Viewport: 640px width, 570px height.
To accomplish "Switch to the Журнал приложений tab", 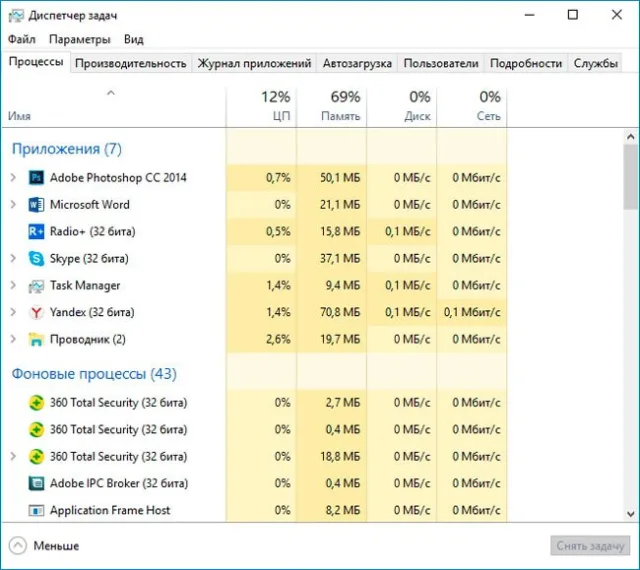I will pos(254,63).
